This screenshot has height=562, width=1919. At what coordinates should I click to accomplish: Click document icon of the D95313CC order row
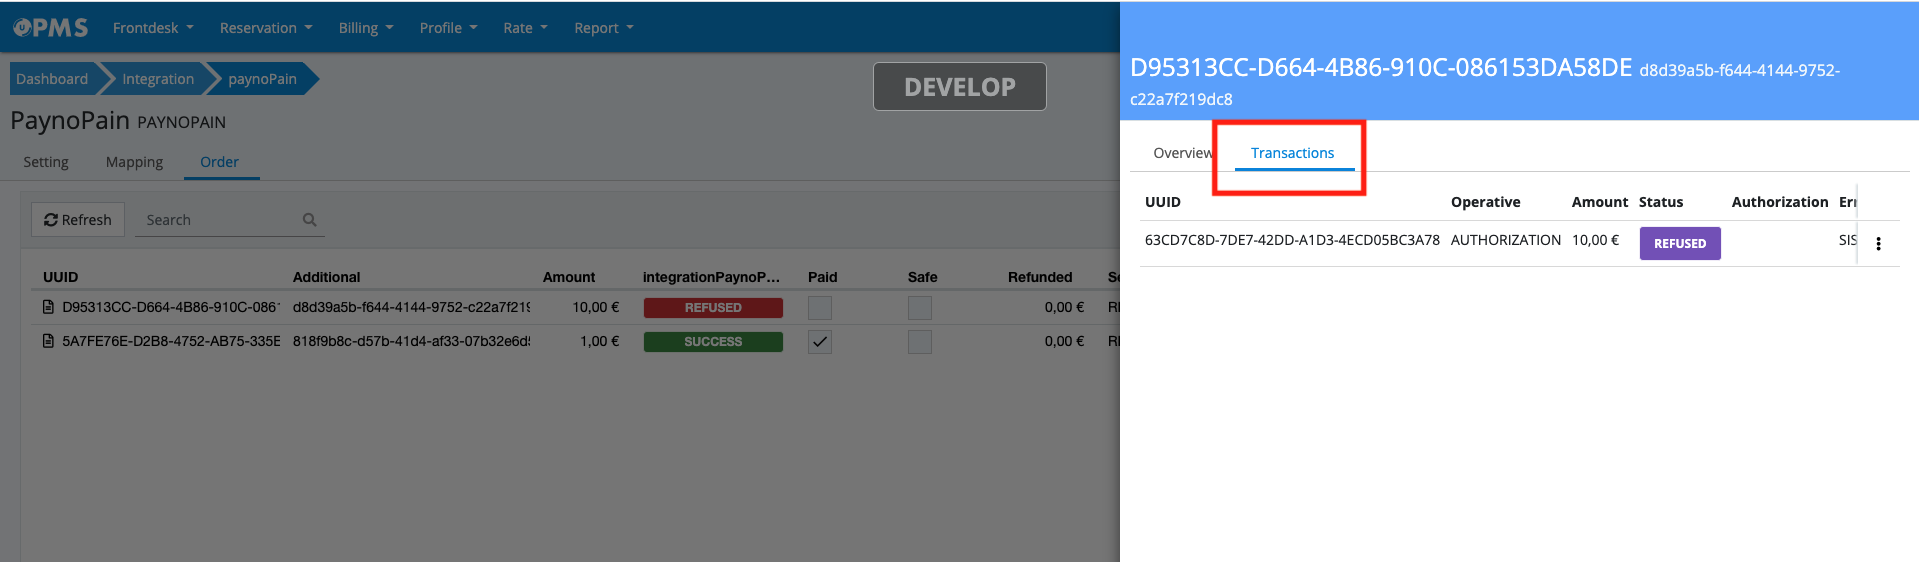click(x=48, y=307)
